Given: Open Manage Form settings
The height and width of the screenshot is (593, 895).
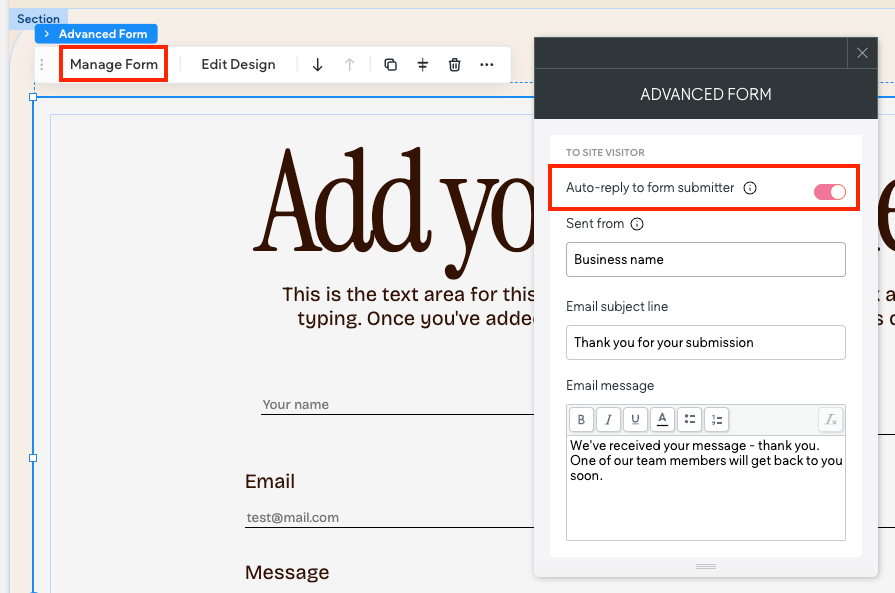Looking at the screenshot, I should click(x=114, y=65).
